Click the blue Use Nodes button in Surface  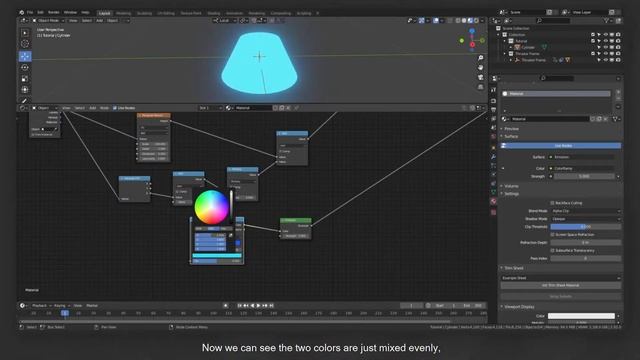561,146
